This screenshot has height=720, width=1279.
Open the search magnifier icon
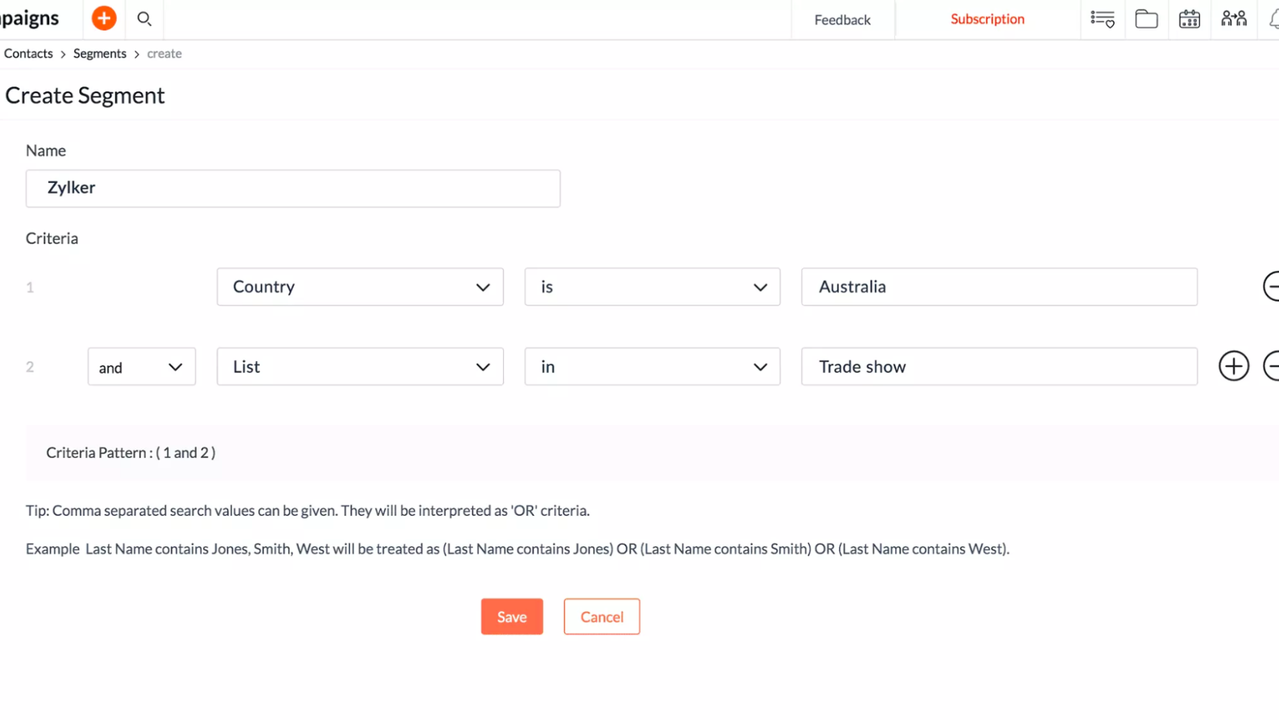144,19
